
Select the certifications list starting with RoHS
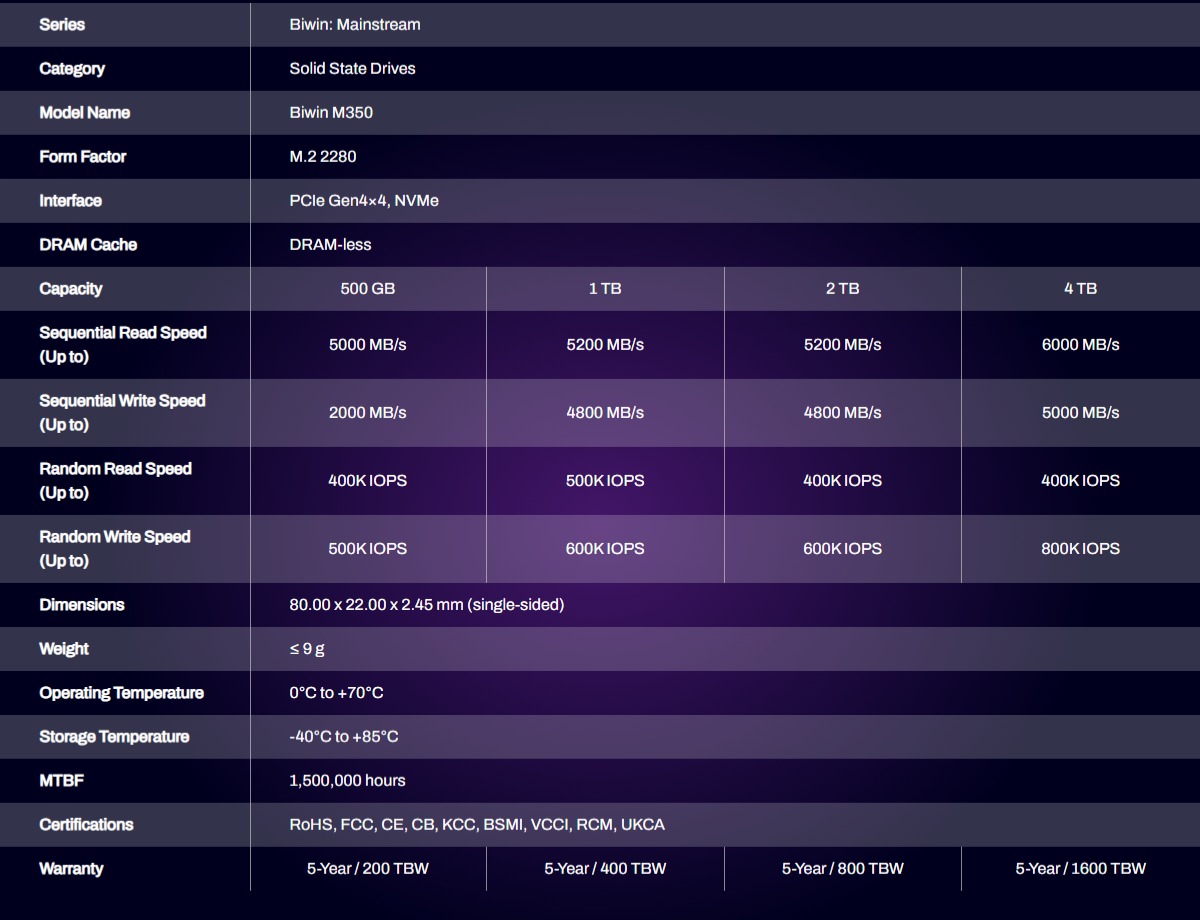[x=477, y=825]
